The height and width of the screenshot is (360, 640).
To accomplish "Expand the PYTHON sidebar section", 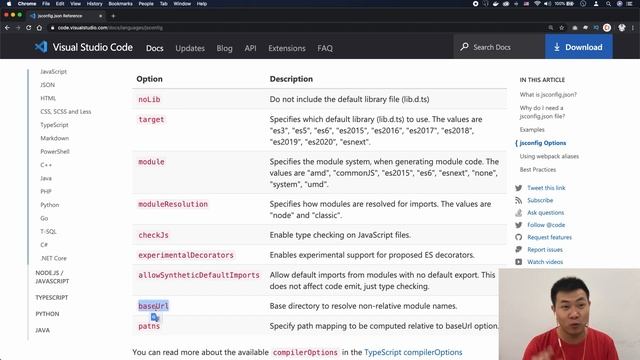I will 47,314.
